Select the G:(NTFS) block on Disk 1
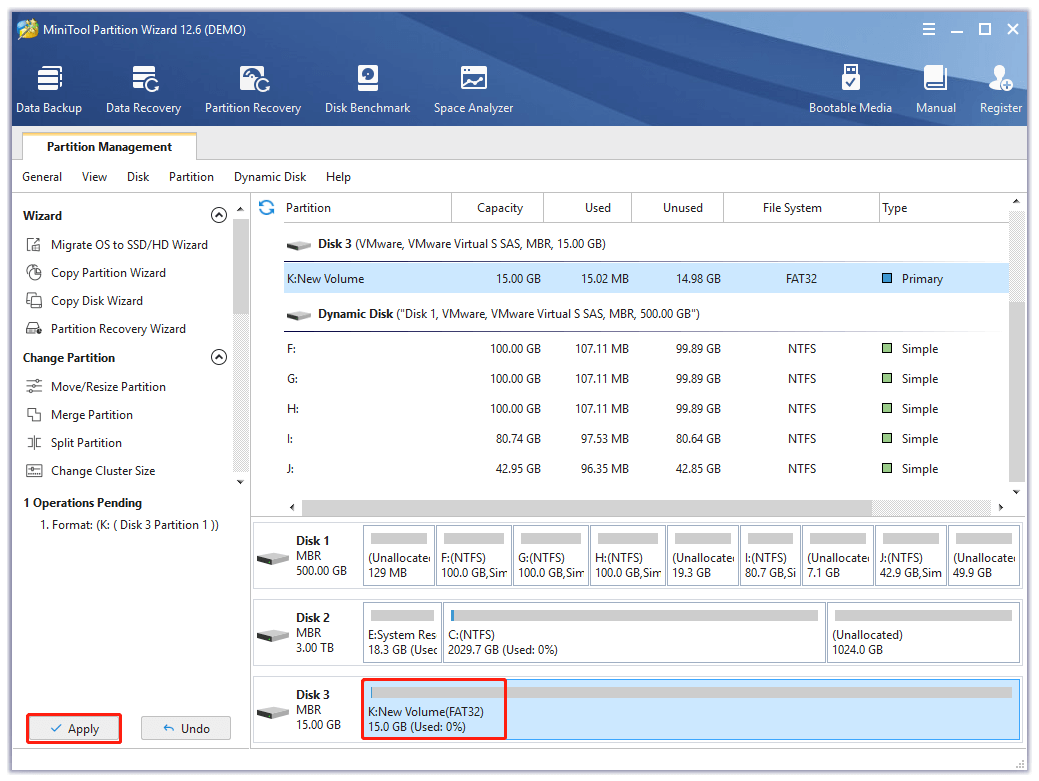The height and width of the screenshot is (781, 1039). [550, 556]
